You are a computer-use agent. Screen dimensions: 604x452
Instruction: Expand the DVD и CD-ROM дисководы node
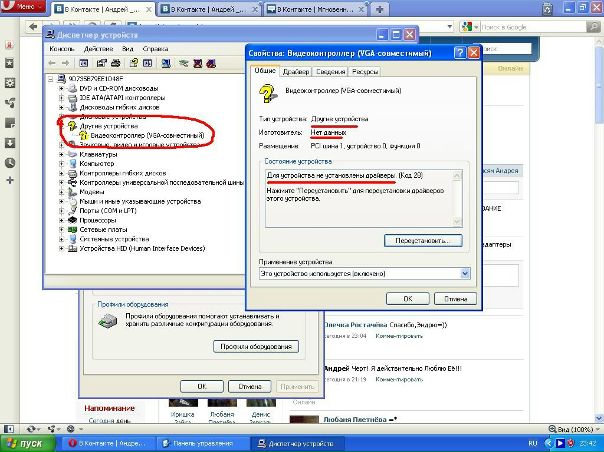(62, 88)
